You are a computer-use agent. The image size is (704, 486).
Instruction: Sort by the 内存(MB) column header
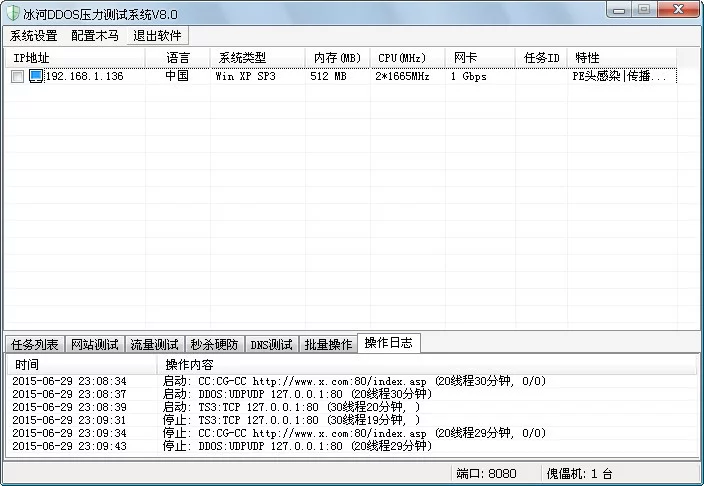pos(338,58)
